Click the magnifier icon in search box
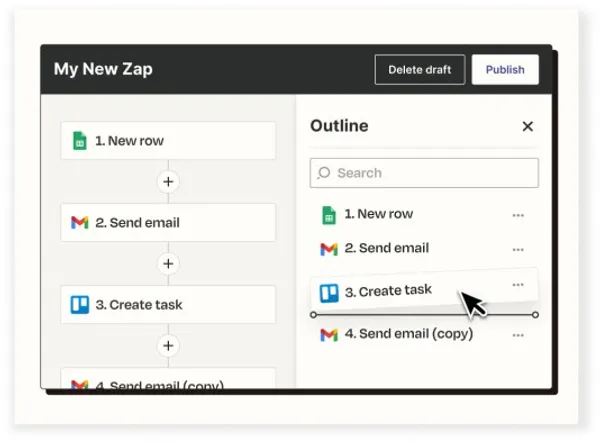This screenshot has height=442, width=600. (x=324, y=173)
